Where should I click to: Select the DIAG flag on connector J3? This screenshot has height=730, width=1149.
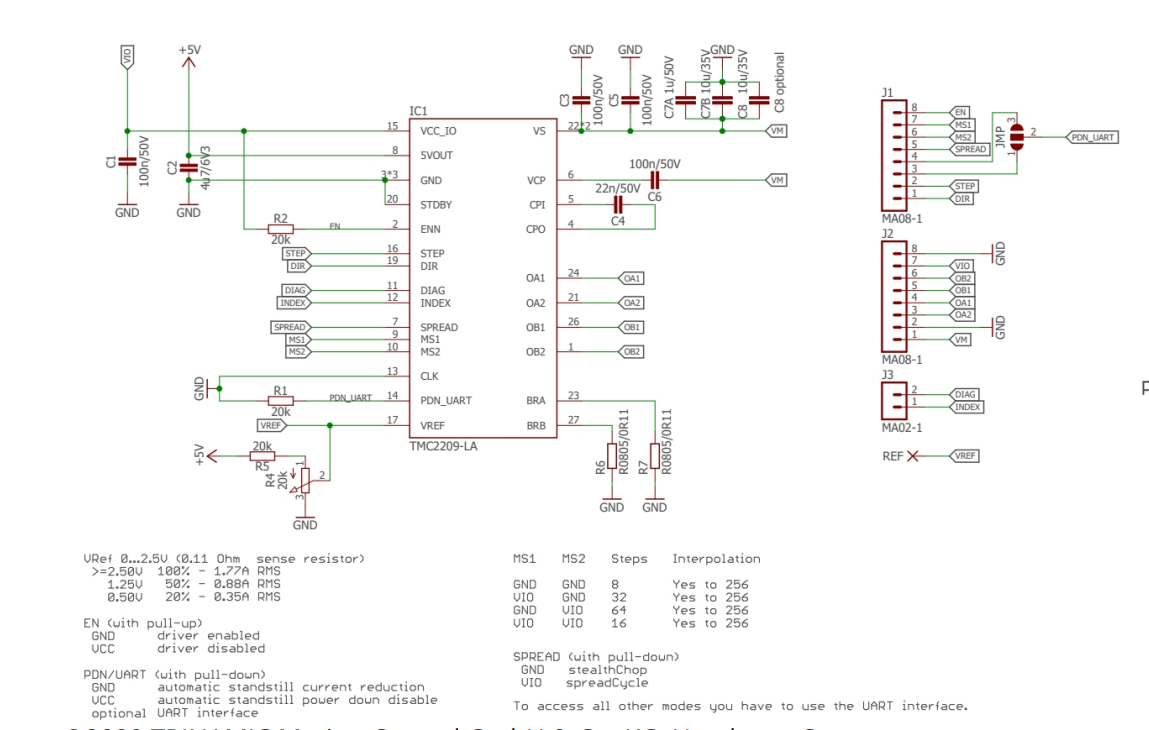click(x=964, y=394)
